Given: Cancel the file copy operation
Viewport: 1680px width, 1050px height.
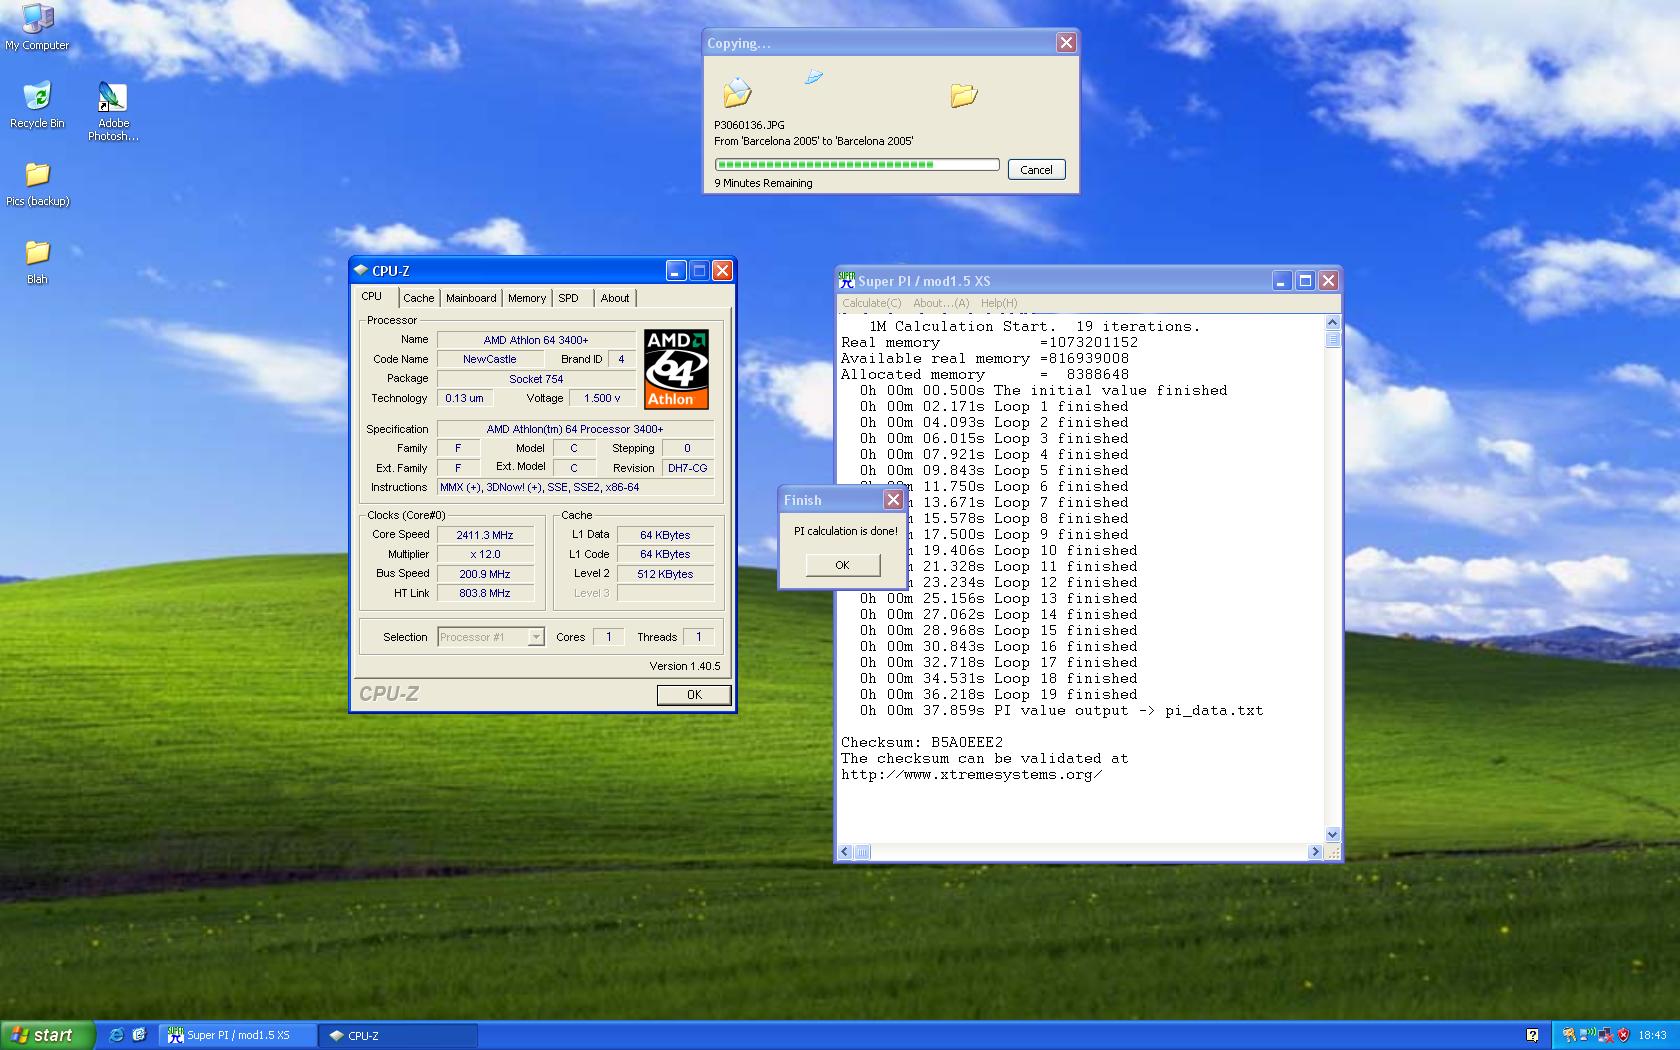Looking at the screenshot, I should (1036, 169).
